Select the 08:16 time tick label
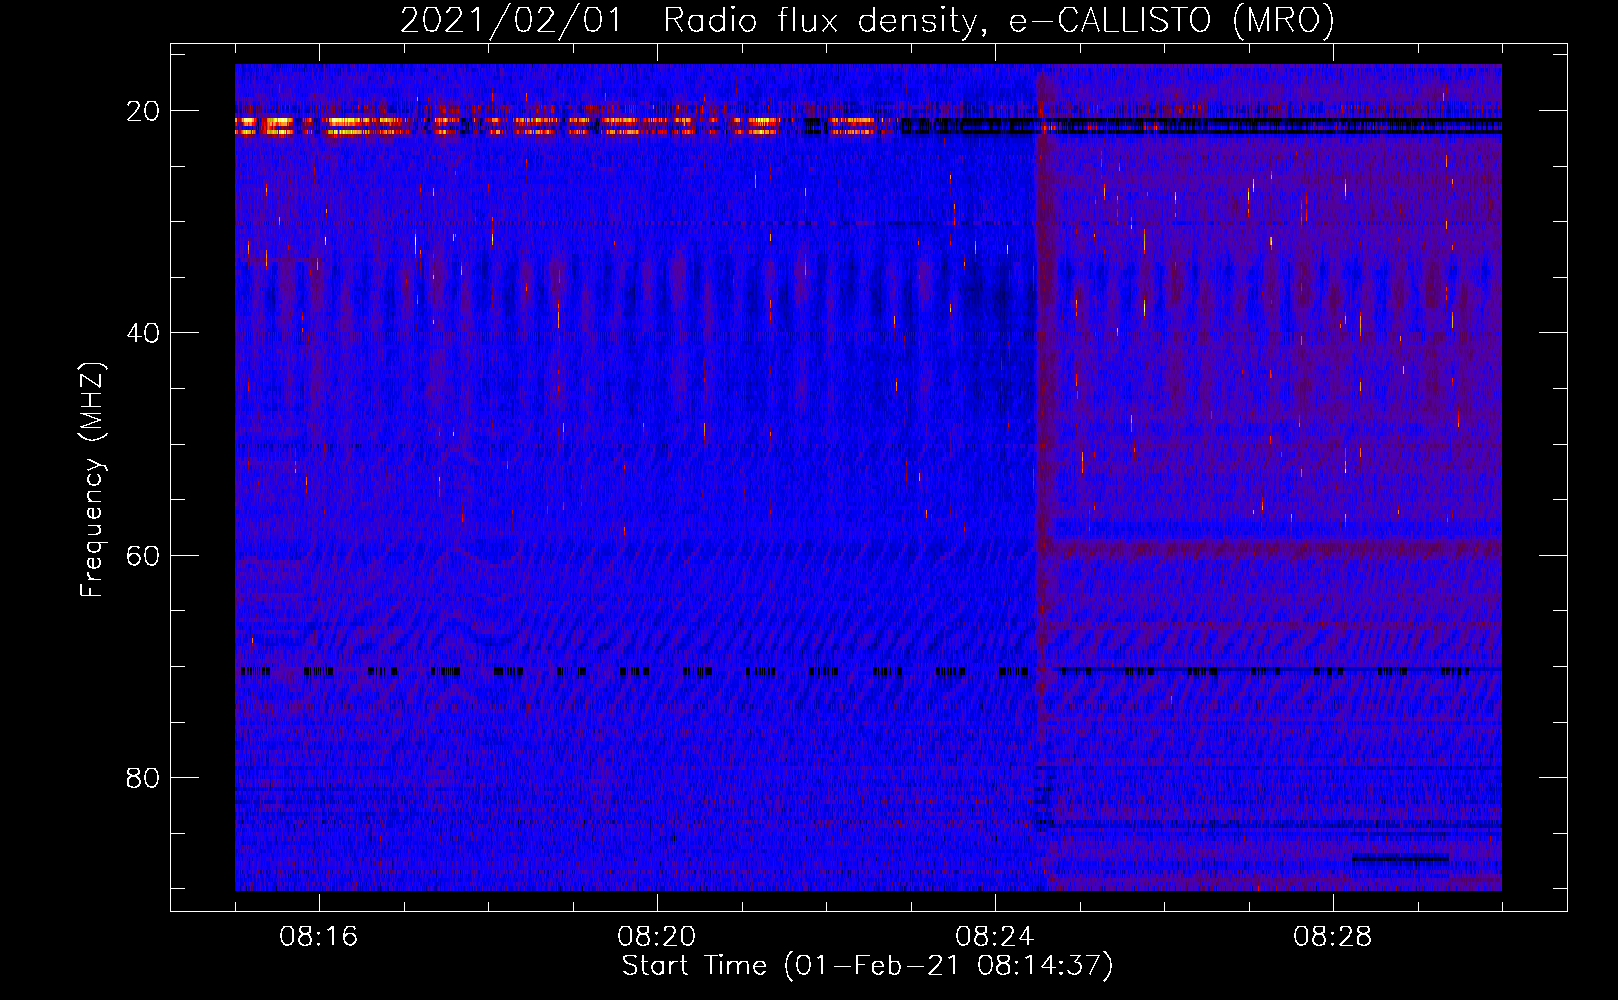The width and height of the screenshot is (1618, 1000). click(319, 937)
